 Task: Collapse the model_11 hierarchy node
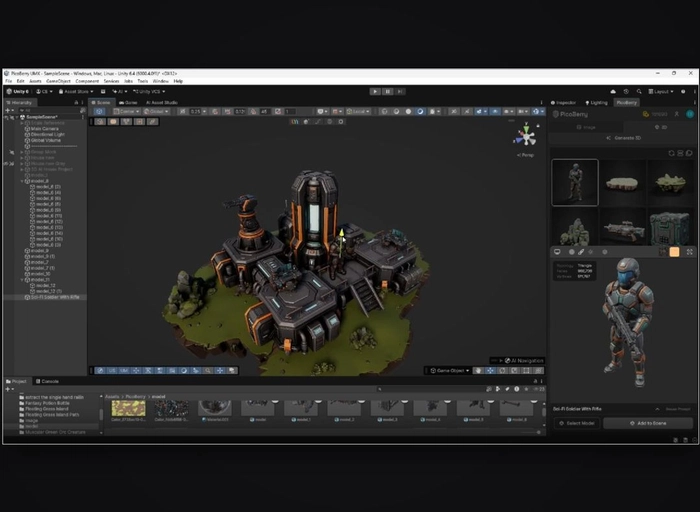tap(22, 279)
